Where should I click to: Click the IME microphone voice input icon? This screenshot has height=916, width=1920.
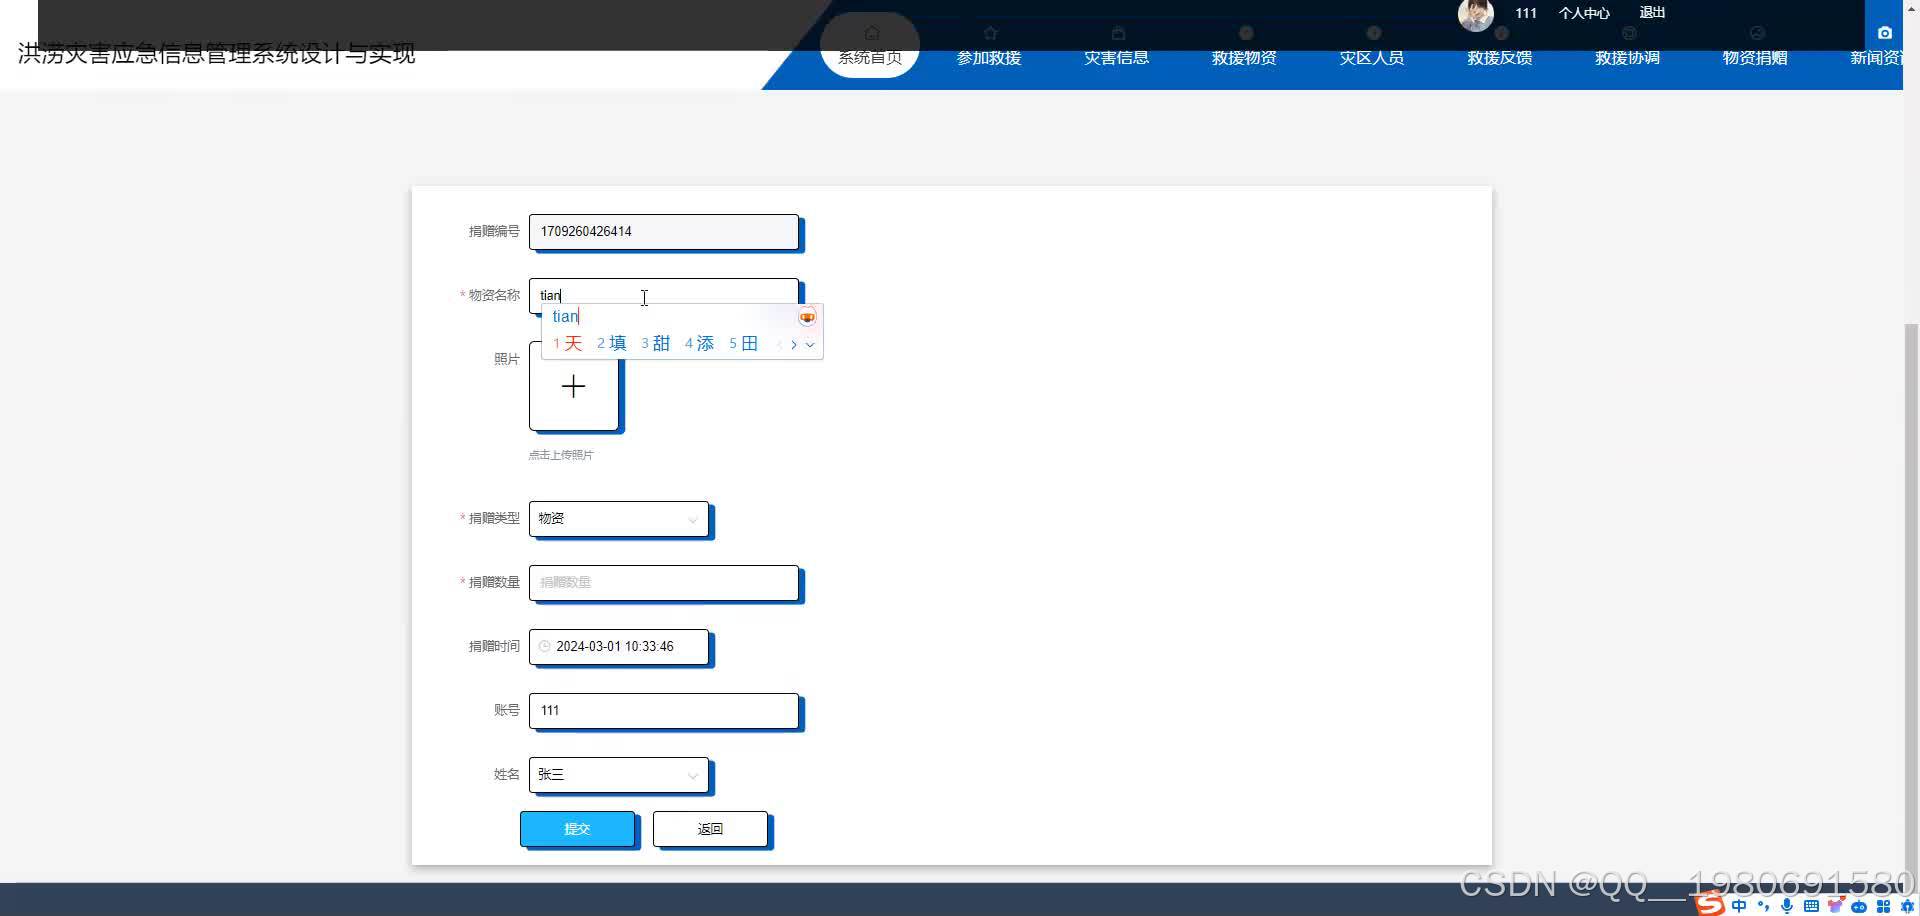[1787, 906]
